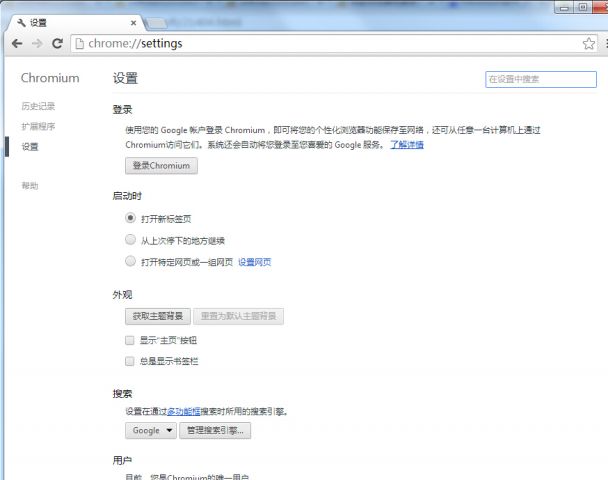The width and height of the screenshot is (608, 480).
Task: Click the 外观 section heading
Action: point(122,295)
